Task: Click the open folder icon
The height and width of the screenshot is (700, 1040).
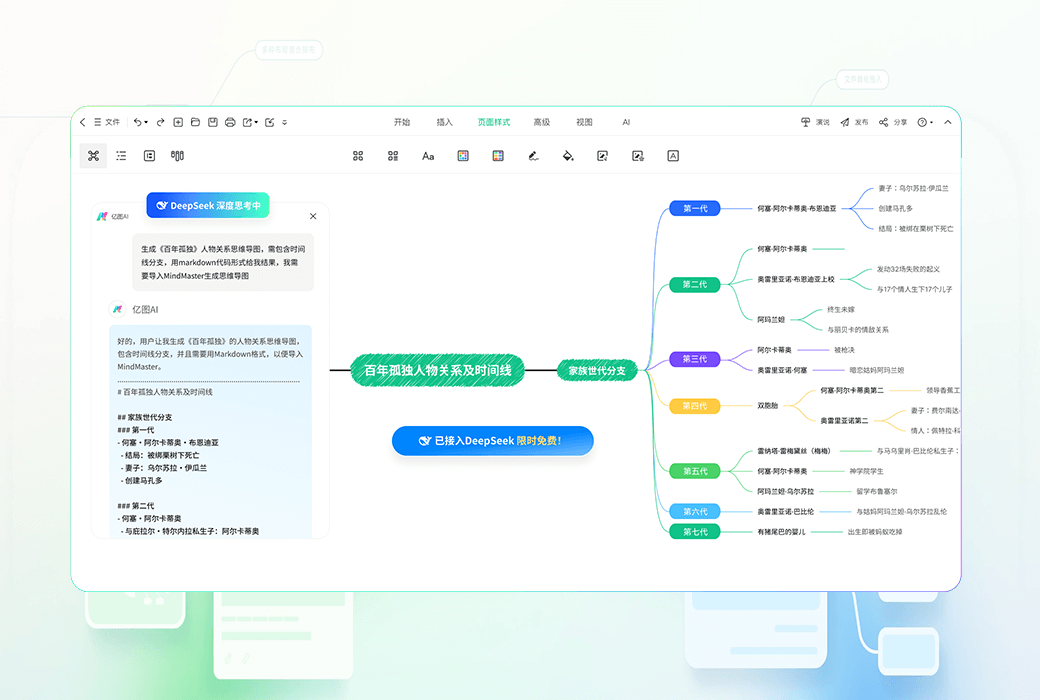Action: 195,122
